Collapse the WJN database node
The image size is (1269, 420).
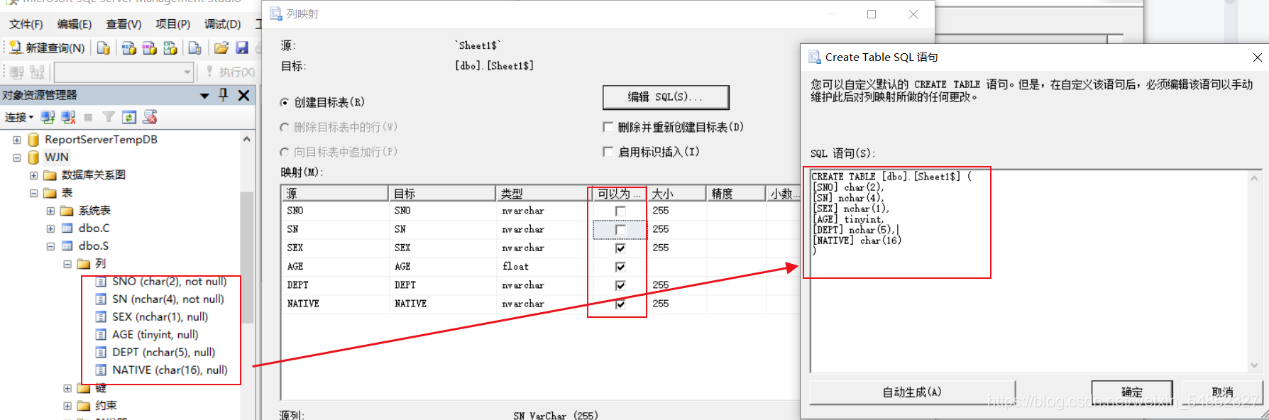point(16,157)
